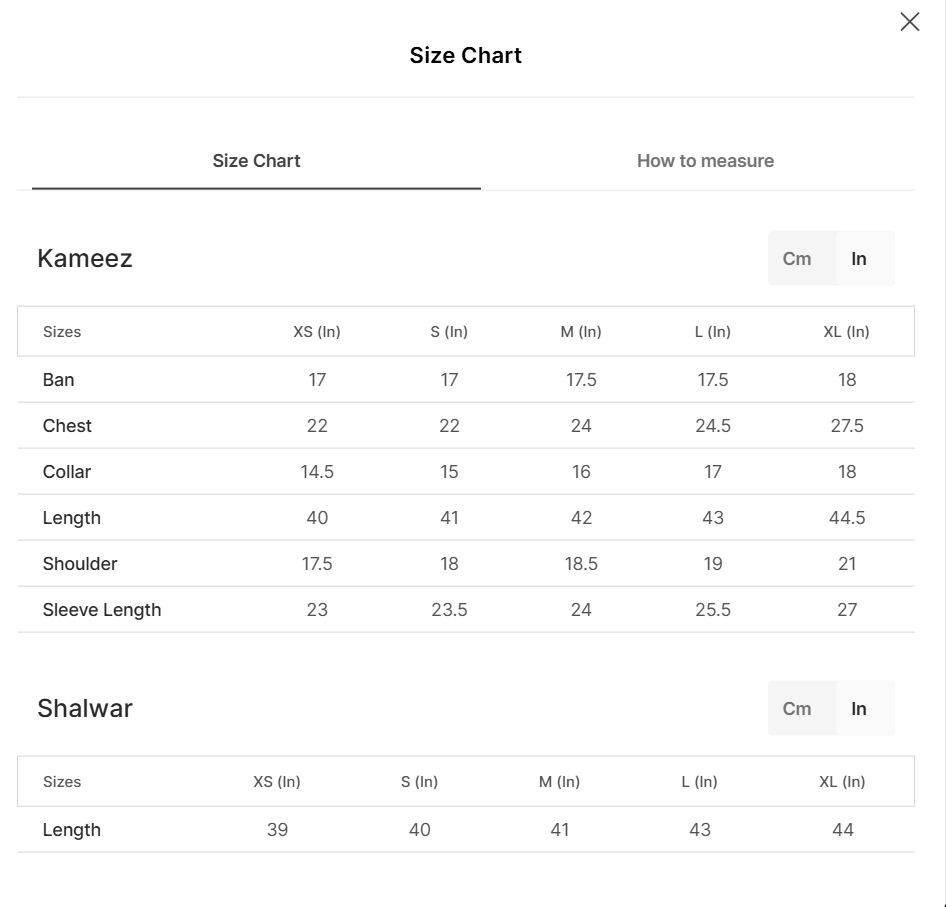Click the Shalwar XS length value 39
The height and width of the screenshot is (907, 946).
(278, 830)
